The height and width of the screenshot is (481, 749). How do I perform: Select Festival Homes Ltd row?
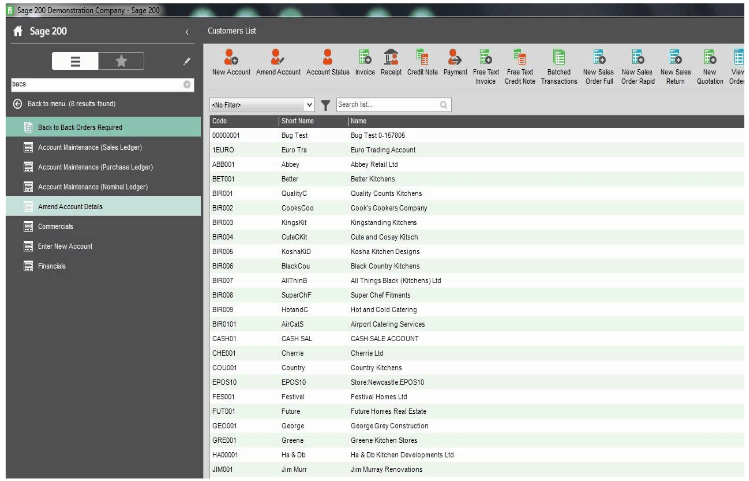click(x=477, y=397)
